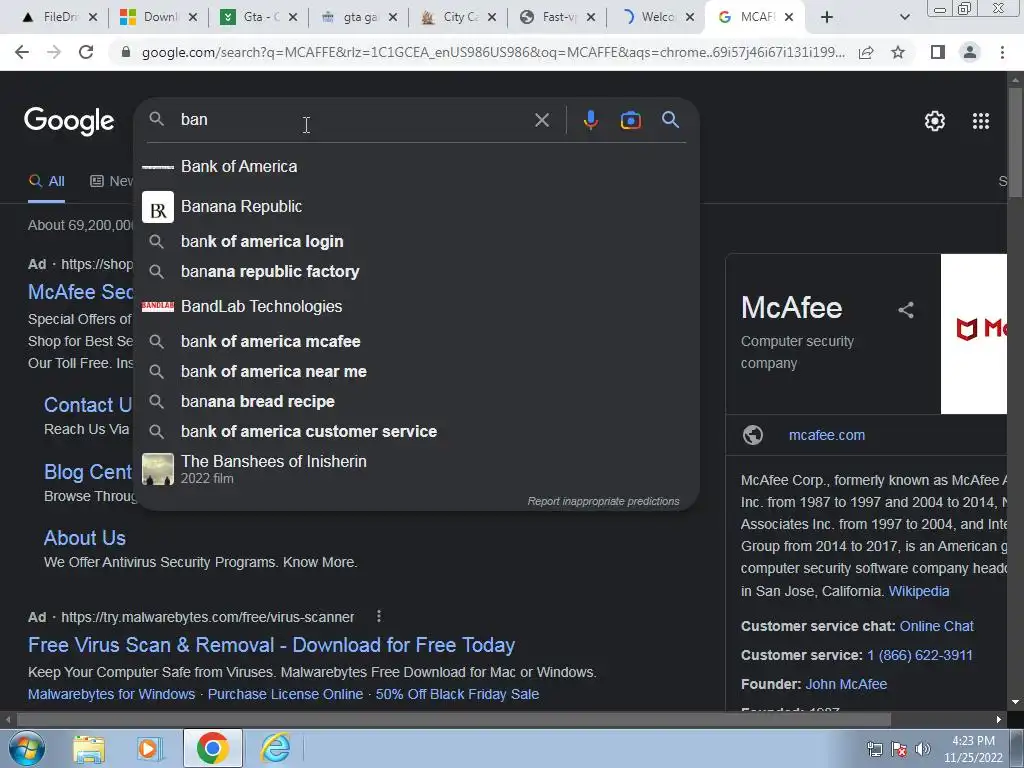Click Report inappropriate predictions
This screenshot has width=1024, height=768.
603,502
